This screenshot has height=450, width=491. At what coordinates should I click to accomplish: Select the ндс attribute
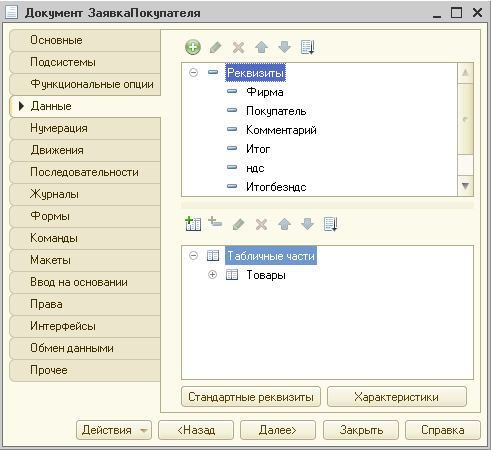tap(255, 168)
